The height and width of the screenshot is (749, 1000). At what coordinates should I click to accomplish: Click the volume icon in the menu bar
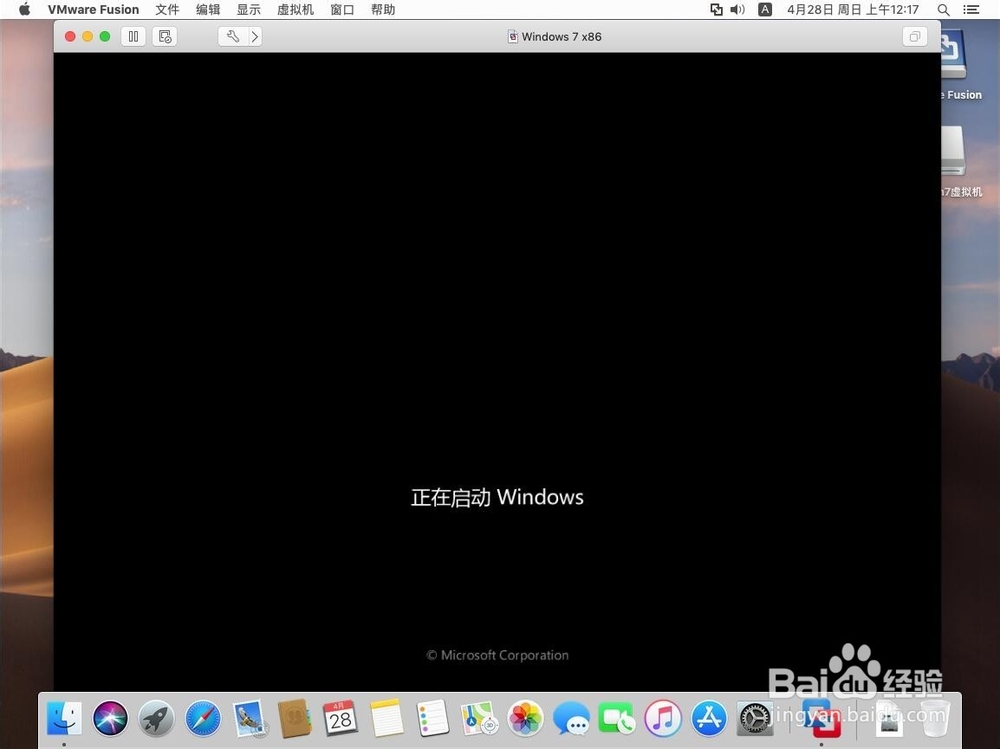pos(737,10)
